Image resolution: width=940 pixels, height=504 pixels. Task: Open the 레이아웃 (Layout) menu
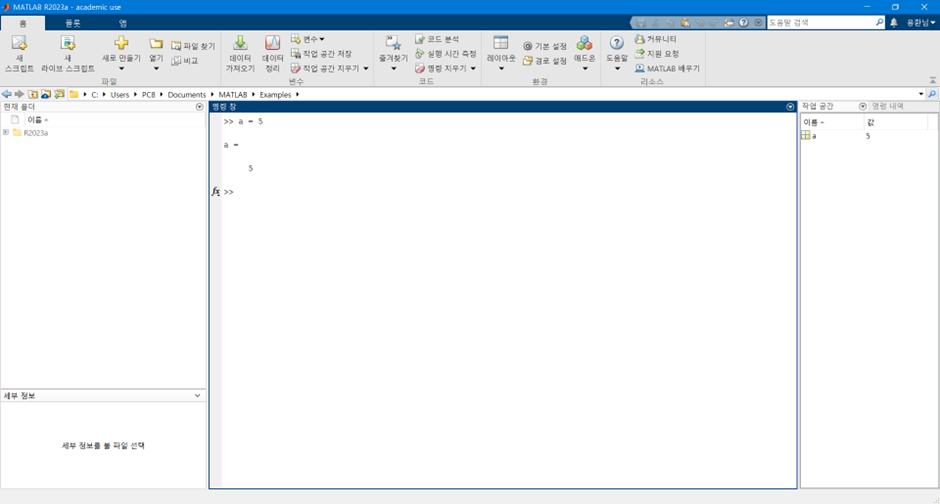(x=501, y=53)
